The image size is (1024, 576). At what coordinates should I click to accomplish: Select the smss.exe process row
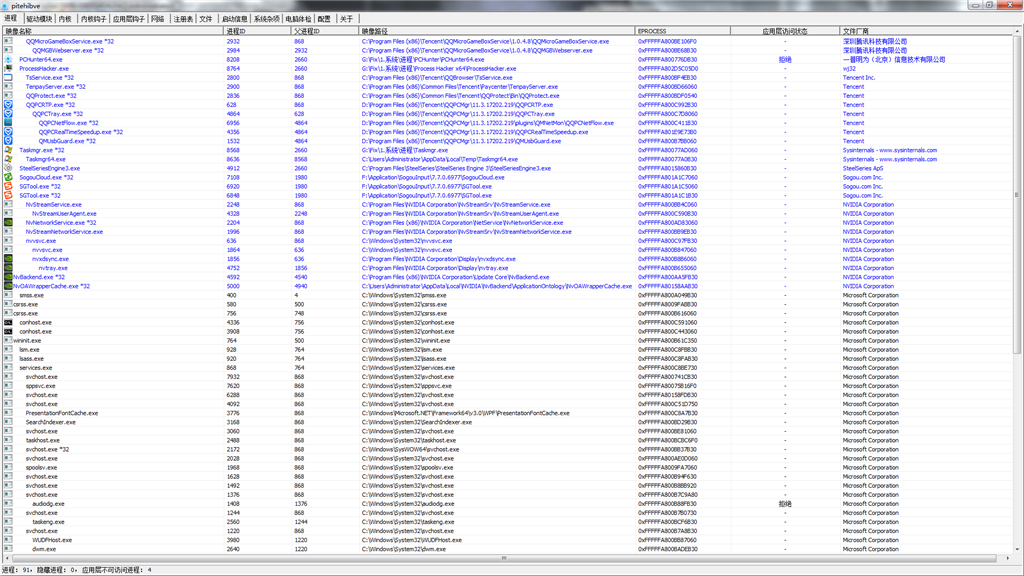pos(508,295)
